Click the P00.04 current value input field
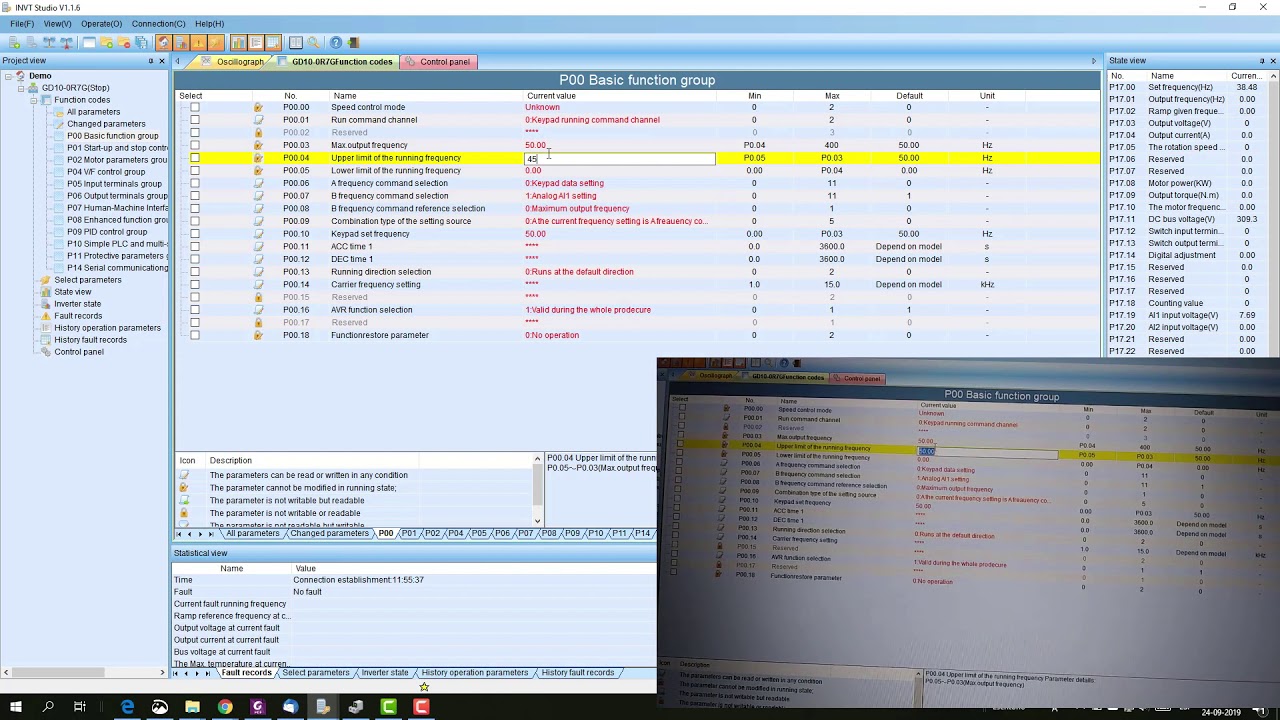 [620, 158]
